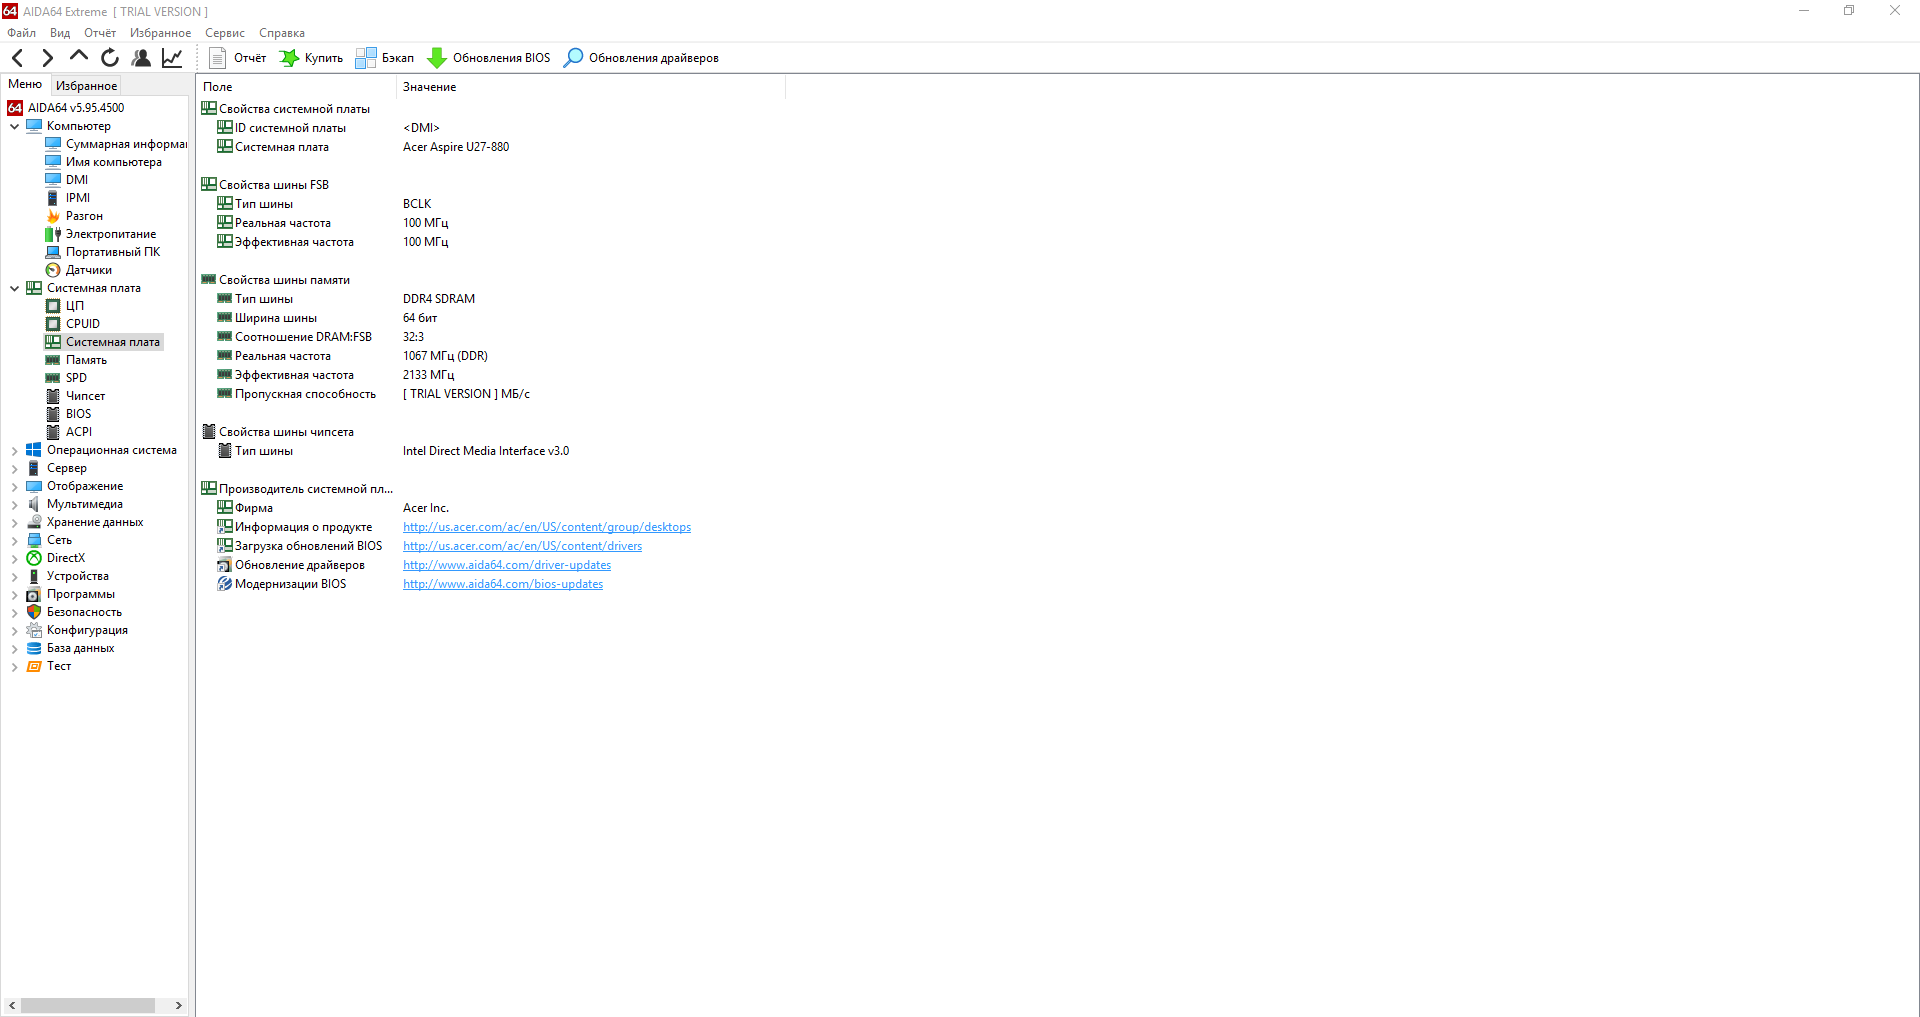
Task: Click the Отчёт report toolbar button
Action: point(237,58)
